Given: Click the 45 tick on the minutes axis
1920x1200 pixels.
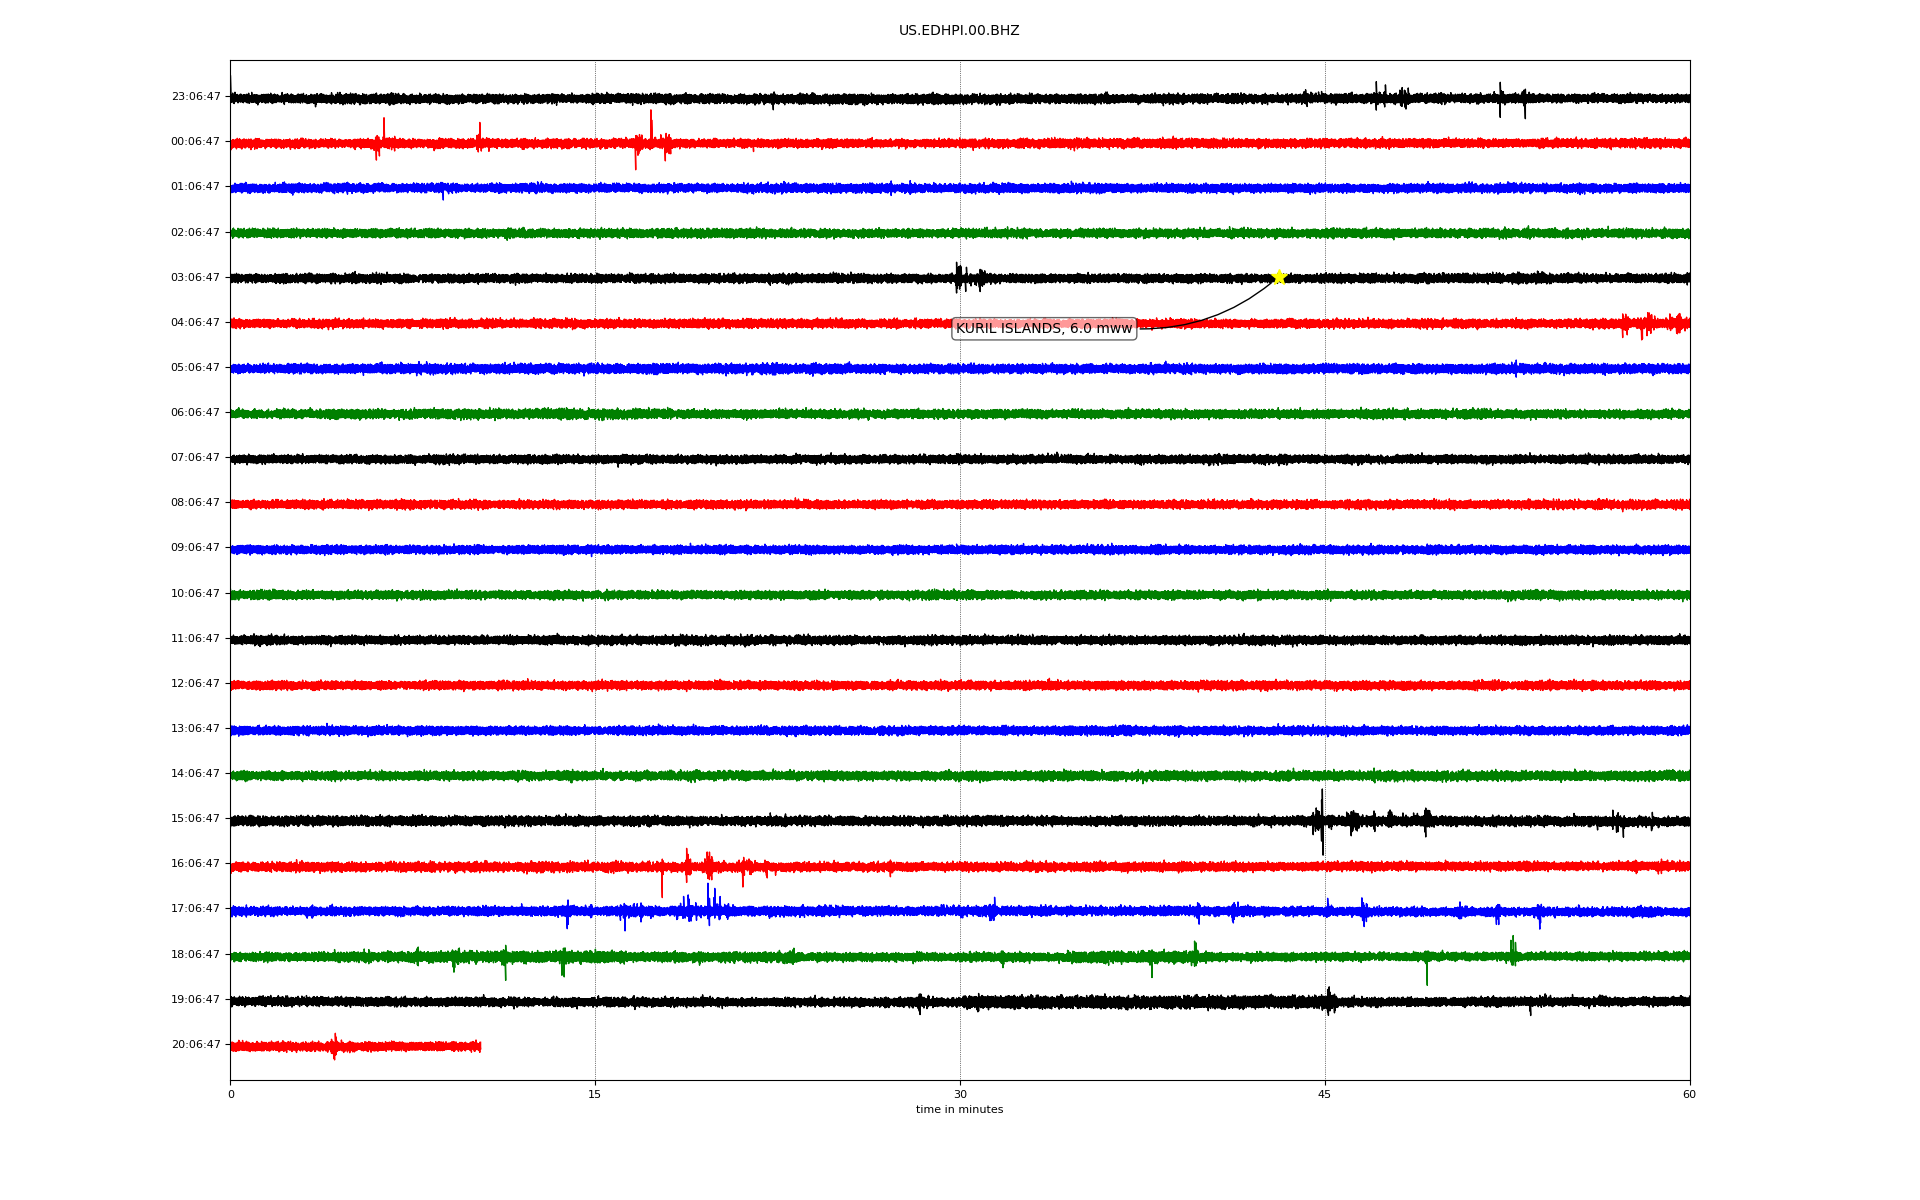Looking at the screenshot, I should click(x=1325, y=1094).
